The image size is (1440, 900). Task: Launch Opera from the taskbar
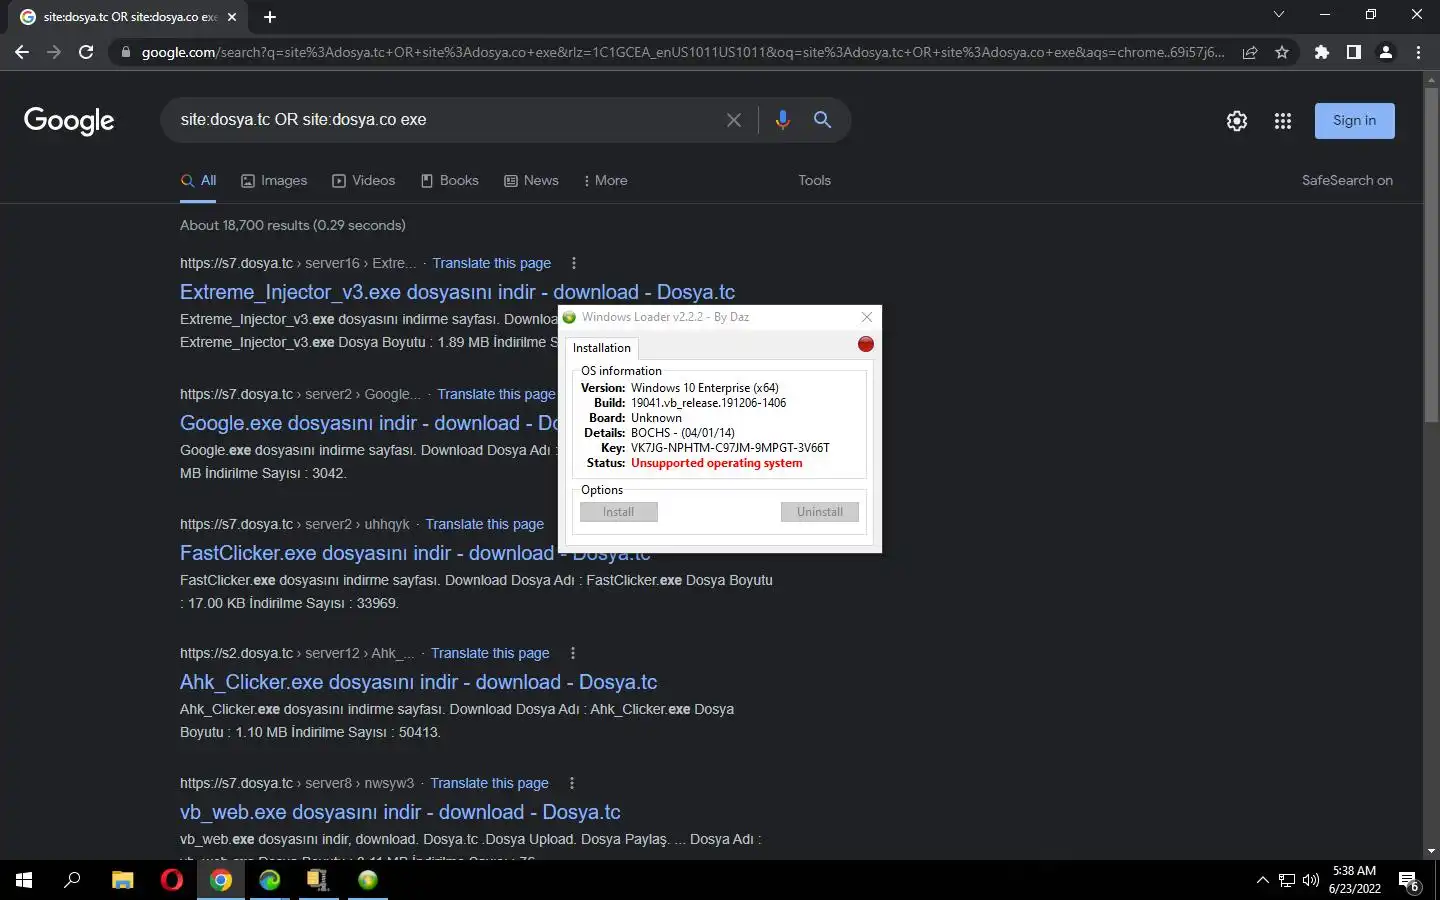(x=172, y=880)
